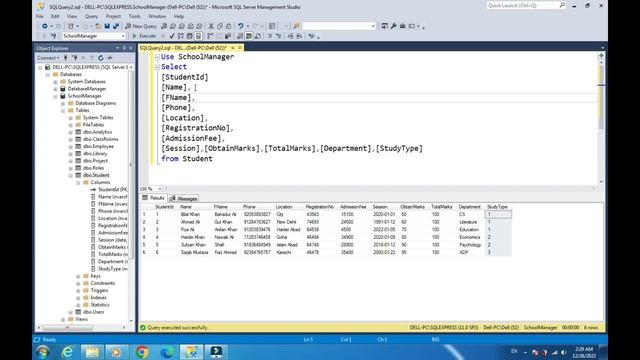Click the Parse checkmark icon
The width and height of the screenshot is (640, 360).
[x=172, y=36]
